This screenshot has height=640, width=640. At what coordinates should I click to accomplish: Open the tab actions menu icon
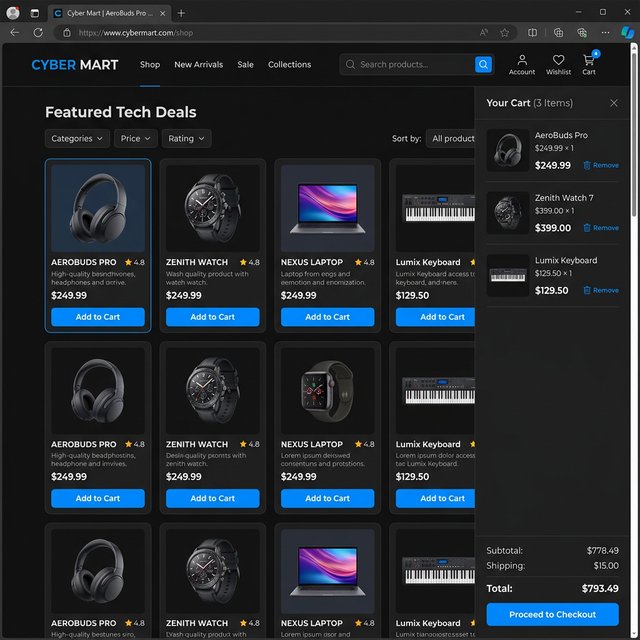tap(35, 13)
